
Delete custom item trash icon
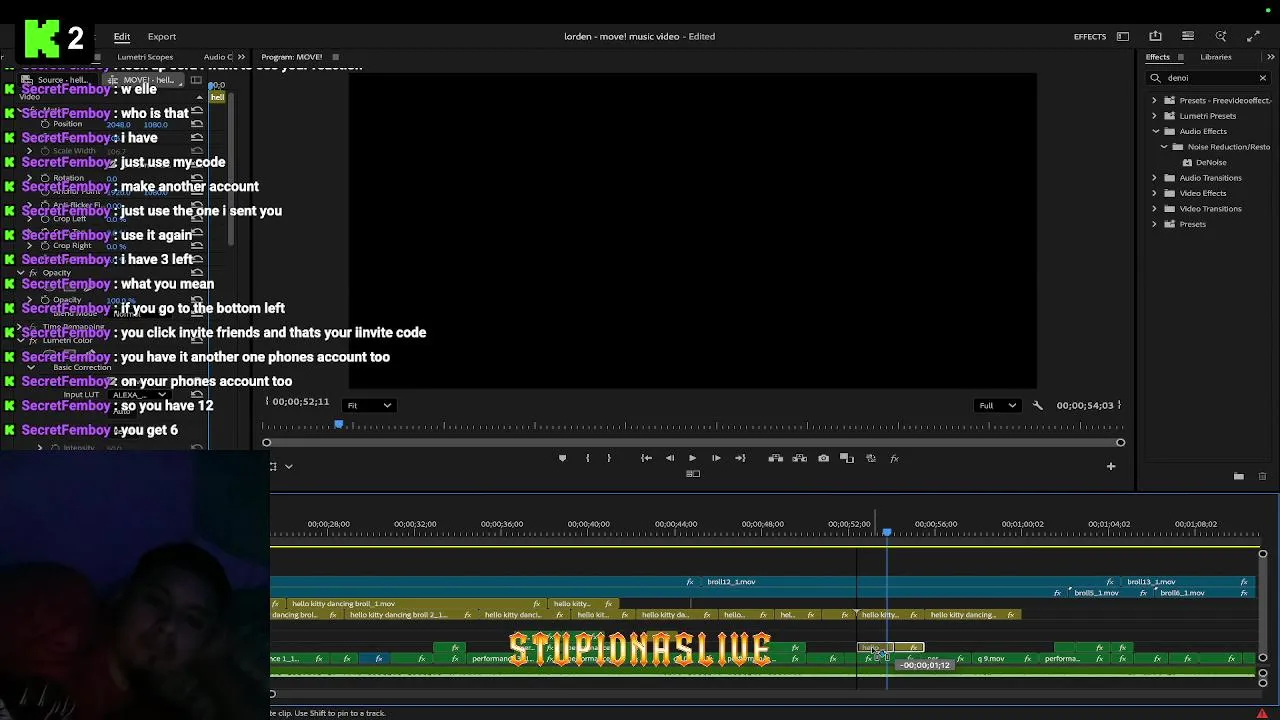(1262, 476)
